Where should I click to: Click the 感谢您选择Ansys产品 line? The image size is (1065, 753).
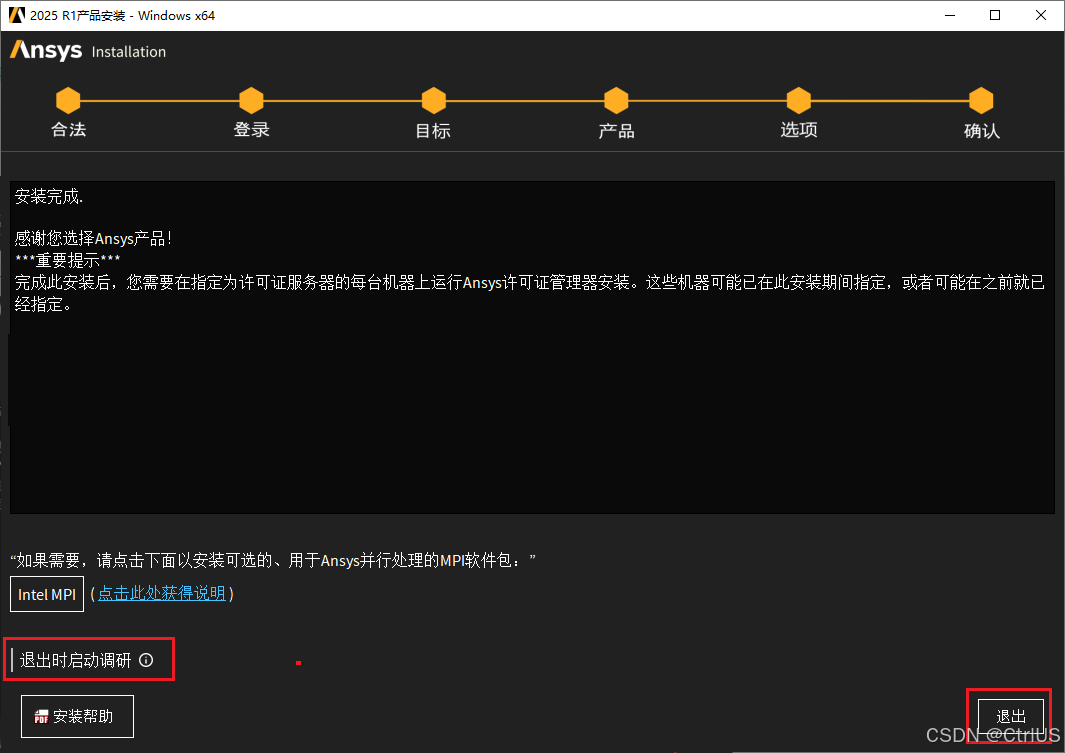click(93, 238)
